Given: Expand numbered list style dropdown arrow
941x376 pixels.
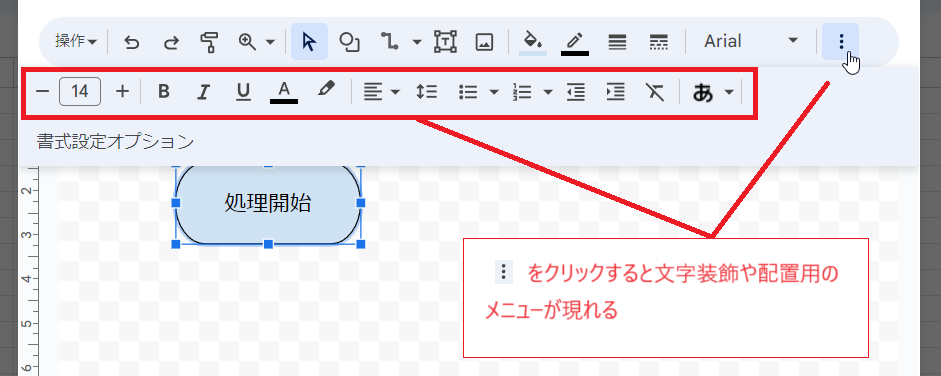Looking at the screenshot, I should [549, 92].
